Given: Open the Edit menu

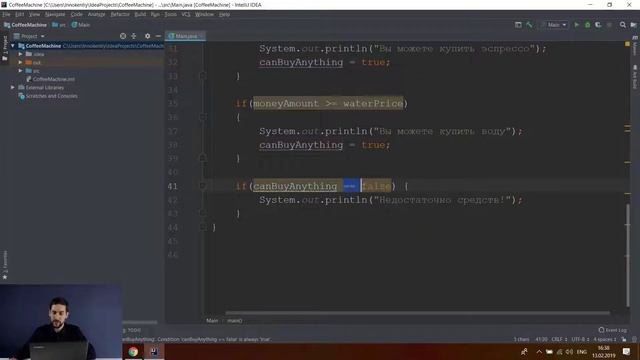Looking at the screenshot, I should pos(19,14).
